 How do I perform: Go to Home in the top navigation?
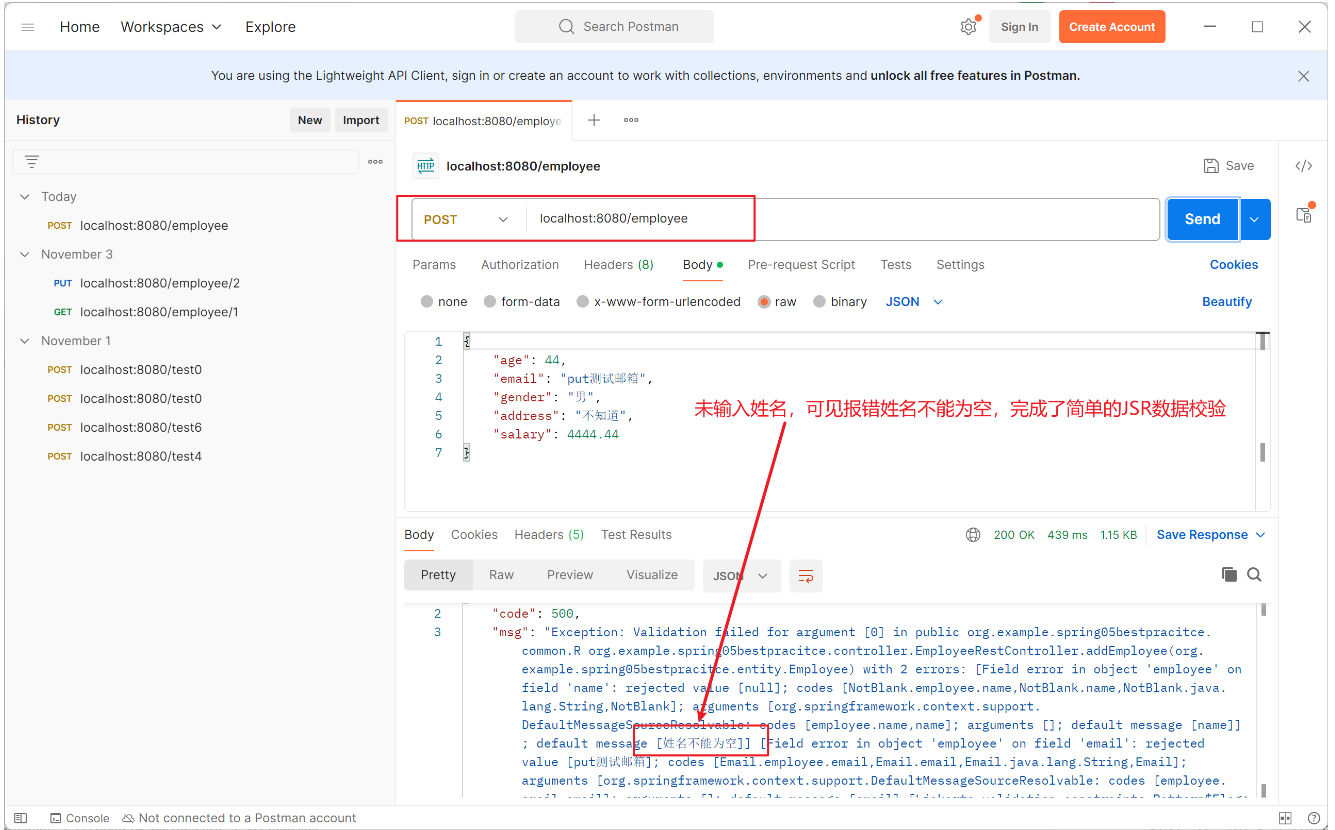coord(80,27)
